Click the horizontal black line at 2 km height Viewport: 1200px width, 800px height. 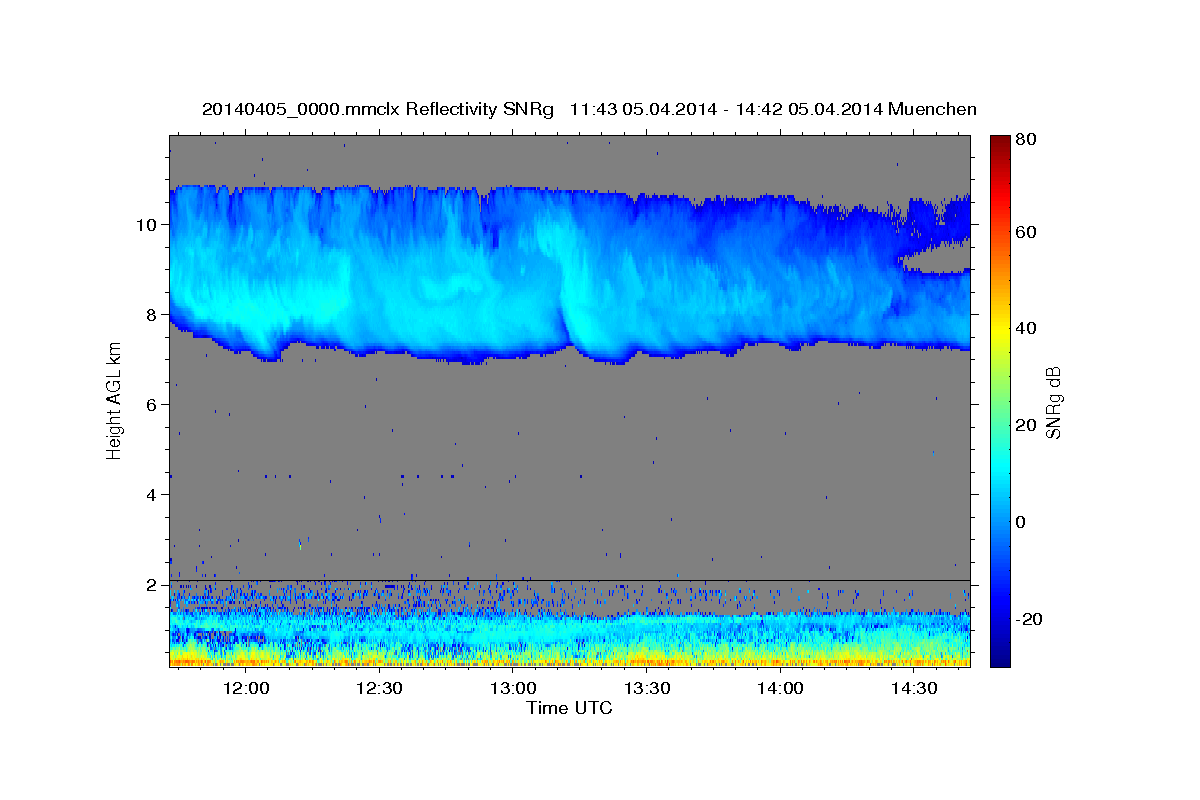(569, 580)
